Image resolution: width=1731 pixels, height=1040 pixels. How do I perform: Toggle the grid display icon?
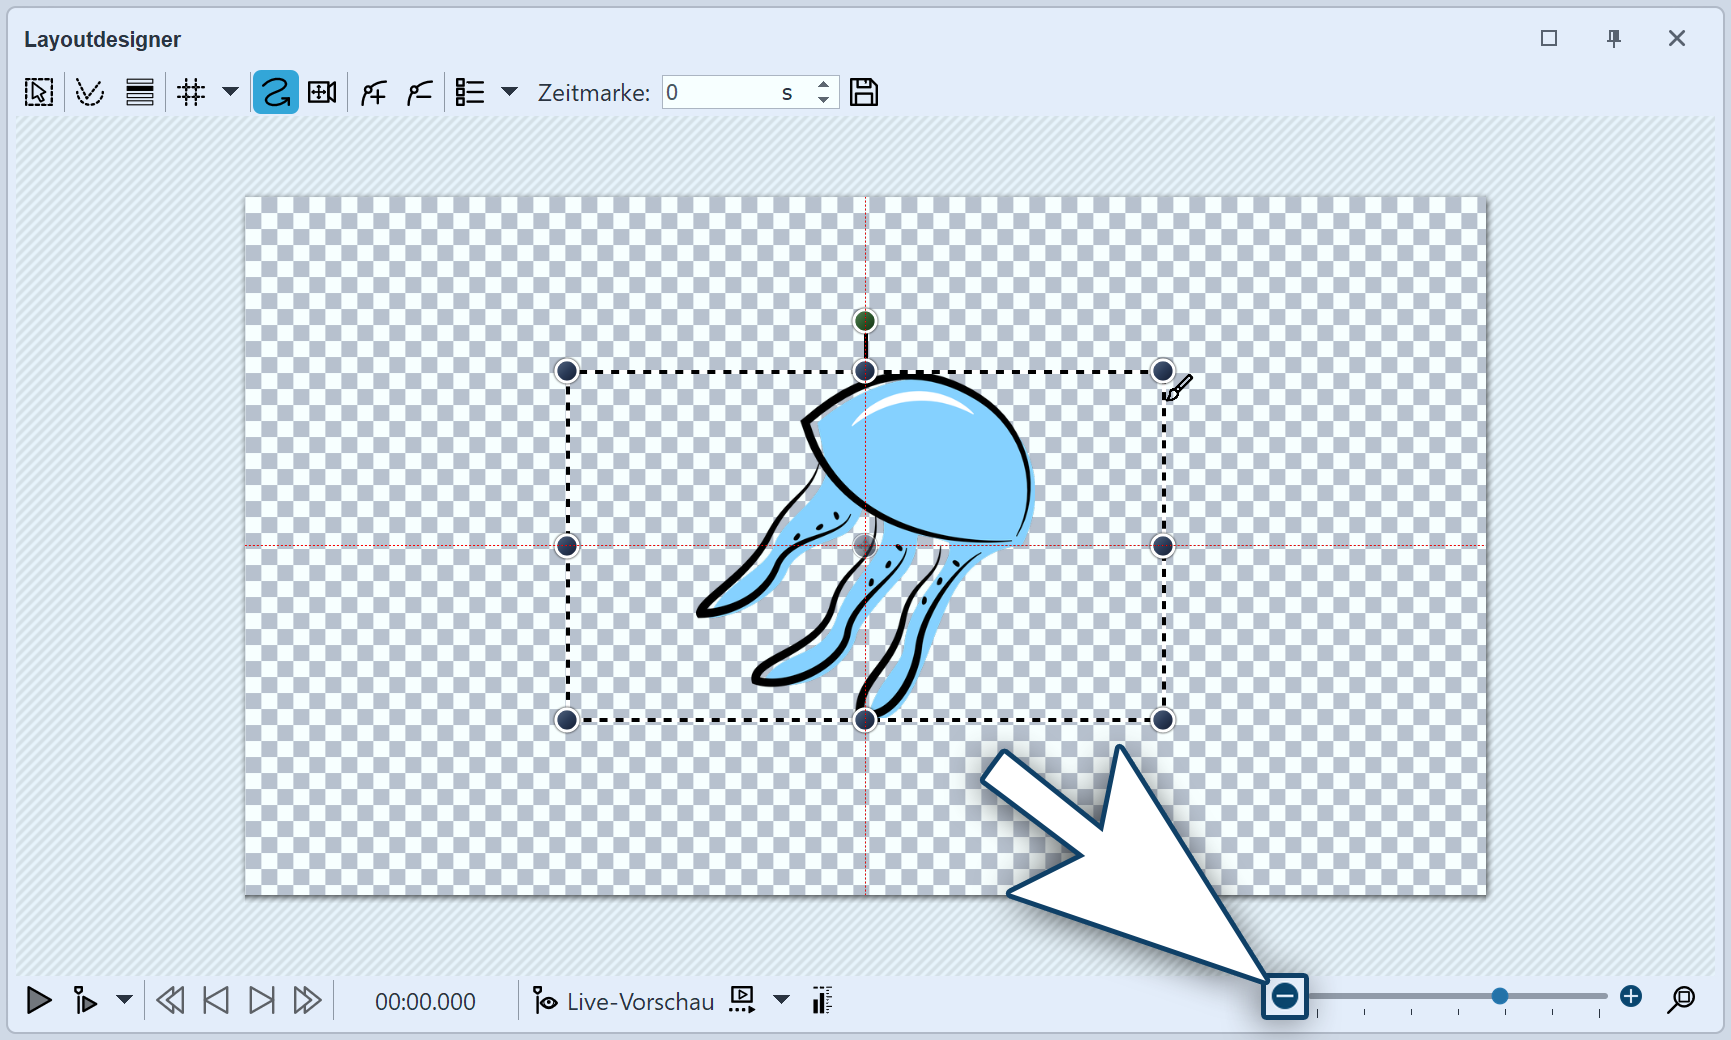click(191, 93)
